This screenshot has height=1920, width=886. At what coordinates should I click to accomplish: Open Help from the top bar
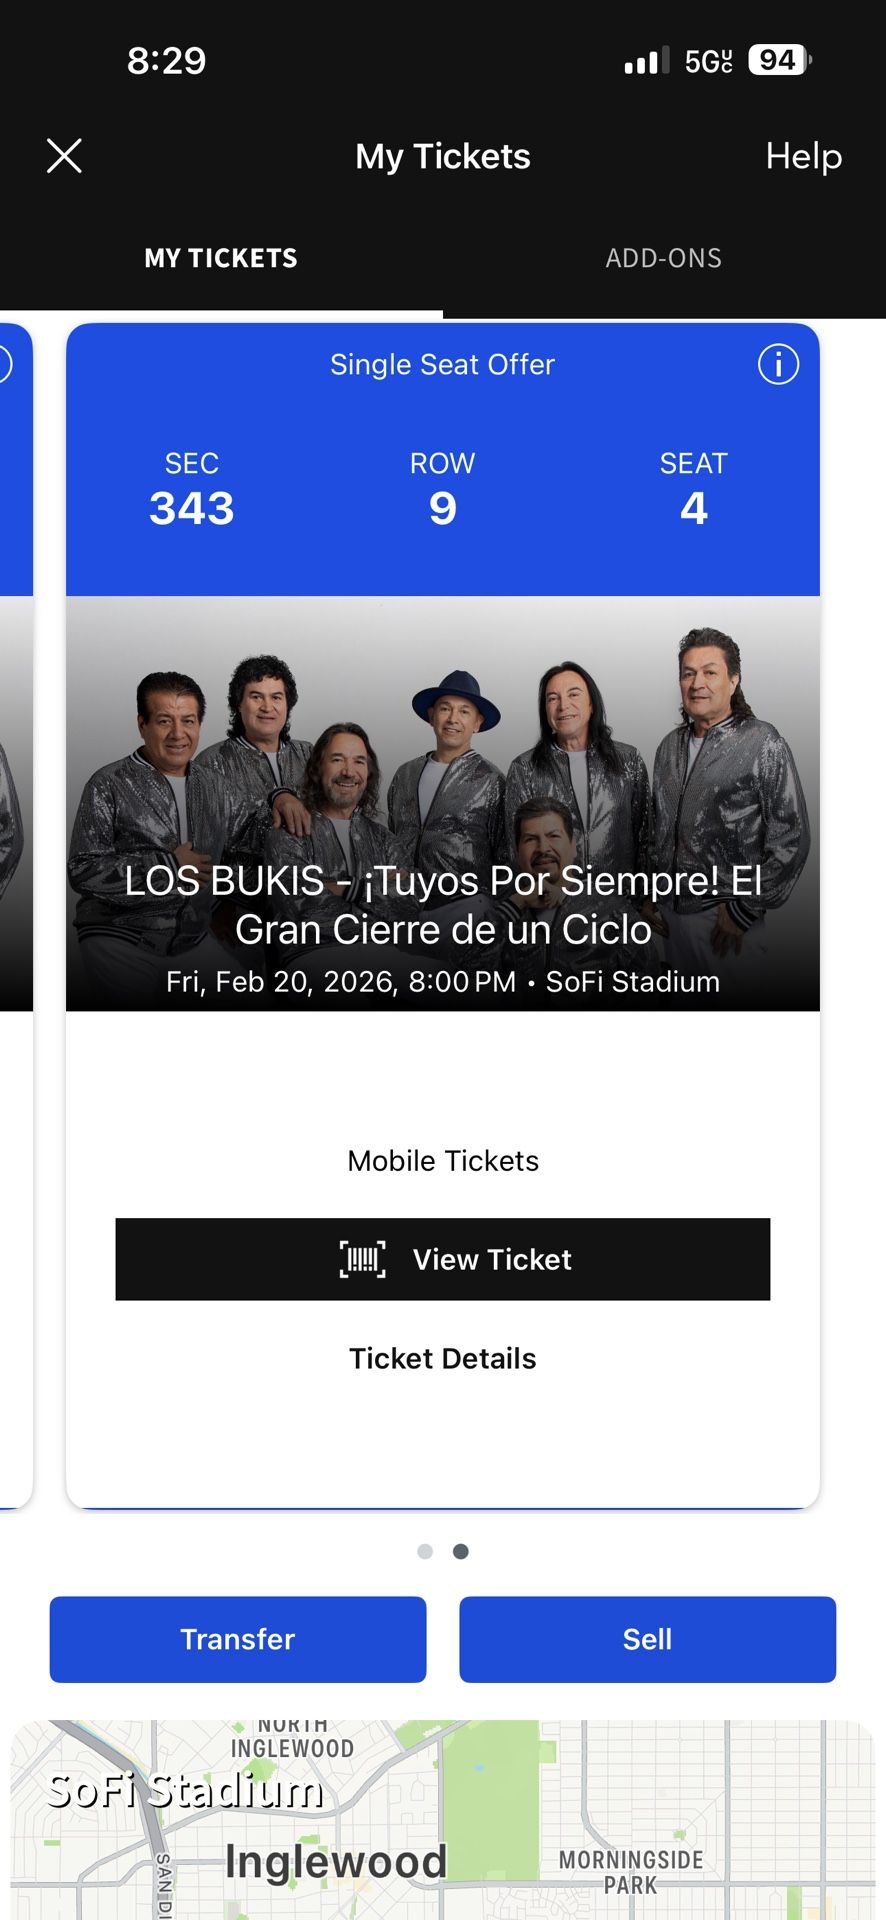(802, 156)
